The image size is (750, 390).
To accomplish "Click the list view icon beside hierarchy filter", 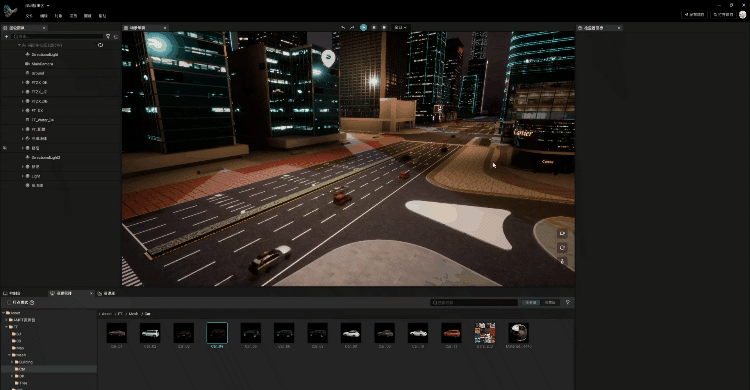I will point(115,36).
